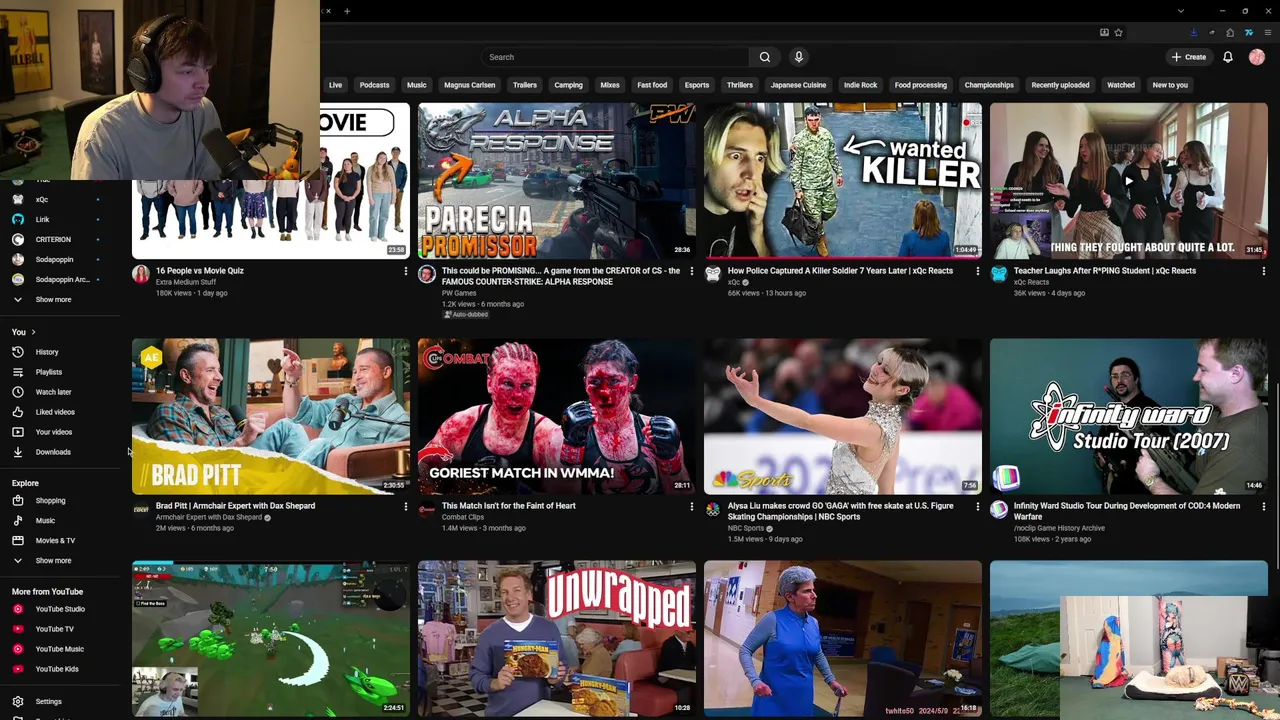Open the NBC Sports channel link
The height and width of the screenshot is (720, 1280).
tap(746, 528)
